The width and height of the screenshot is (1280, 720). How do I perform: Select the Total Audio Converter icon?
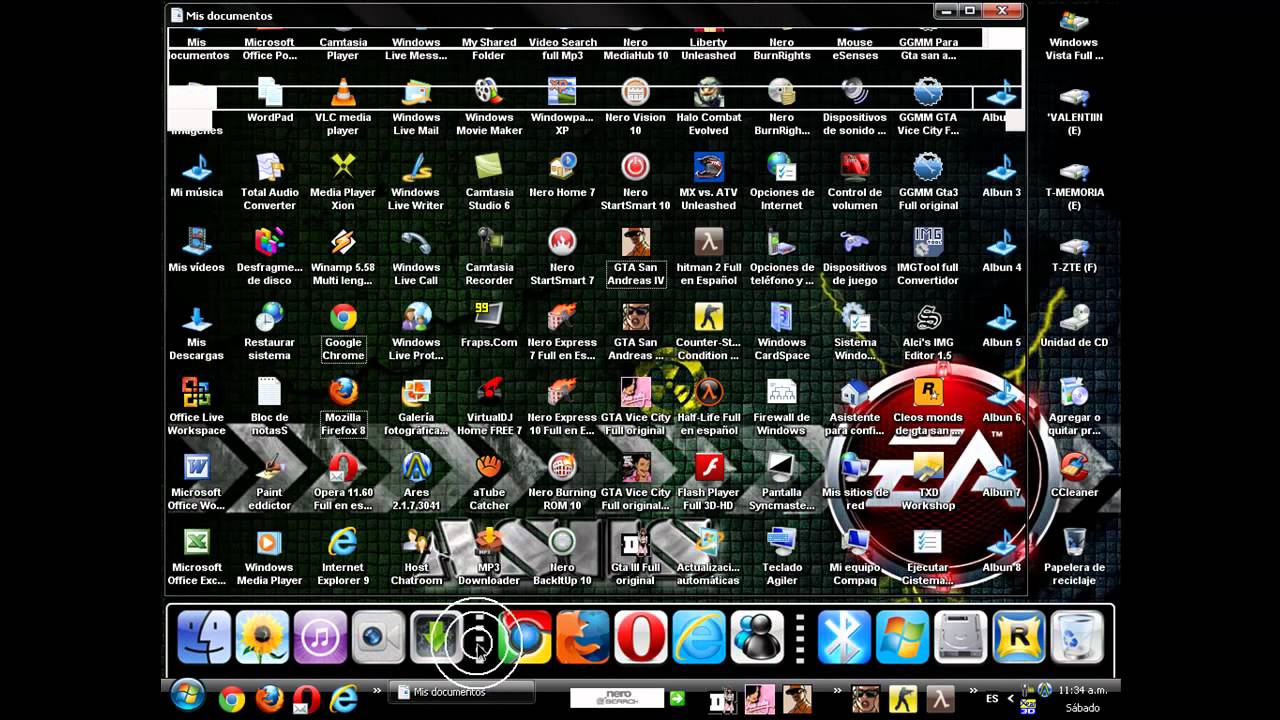[x=270, y=183]
